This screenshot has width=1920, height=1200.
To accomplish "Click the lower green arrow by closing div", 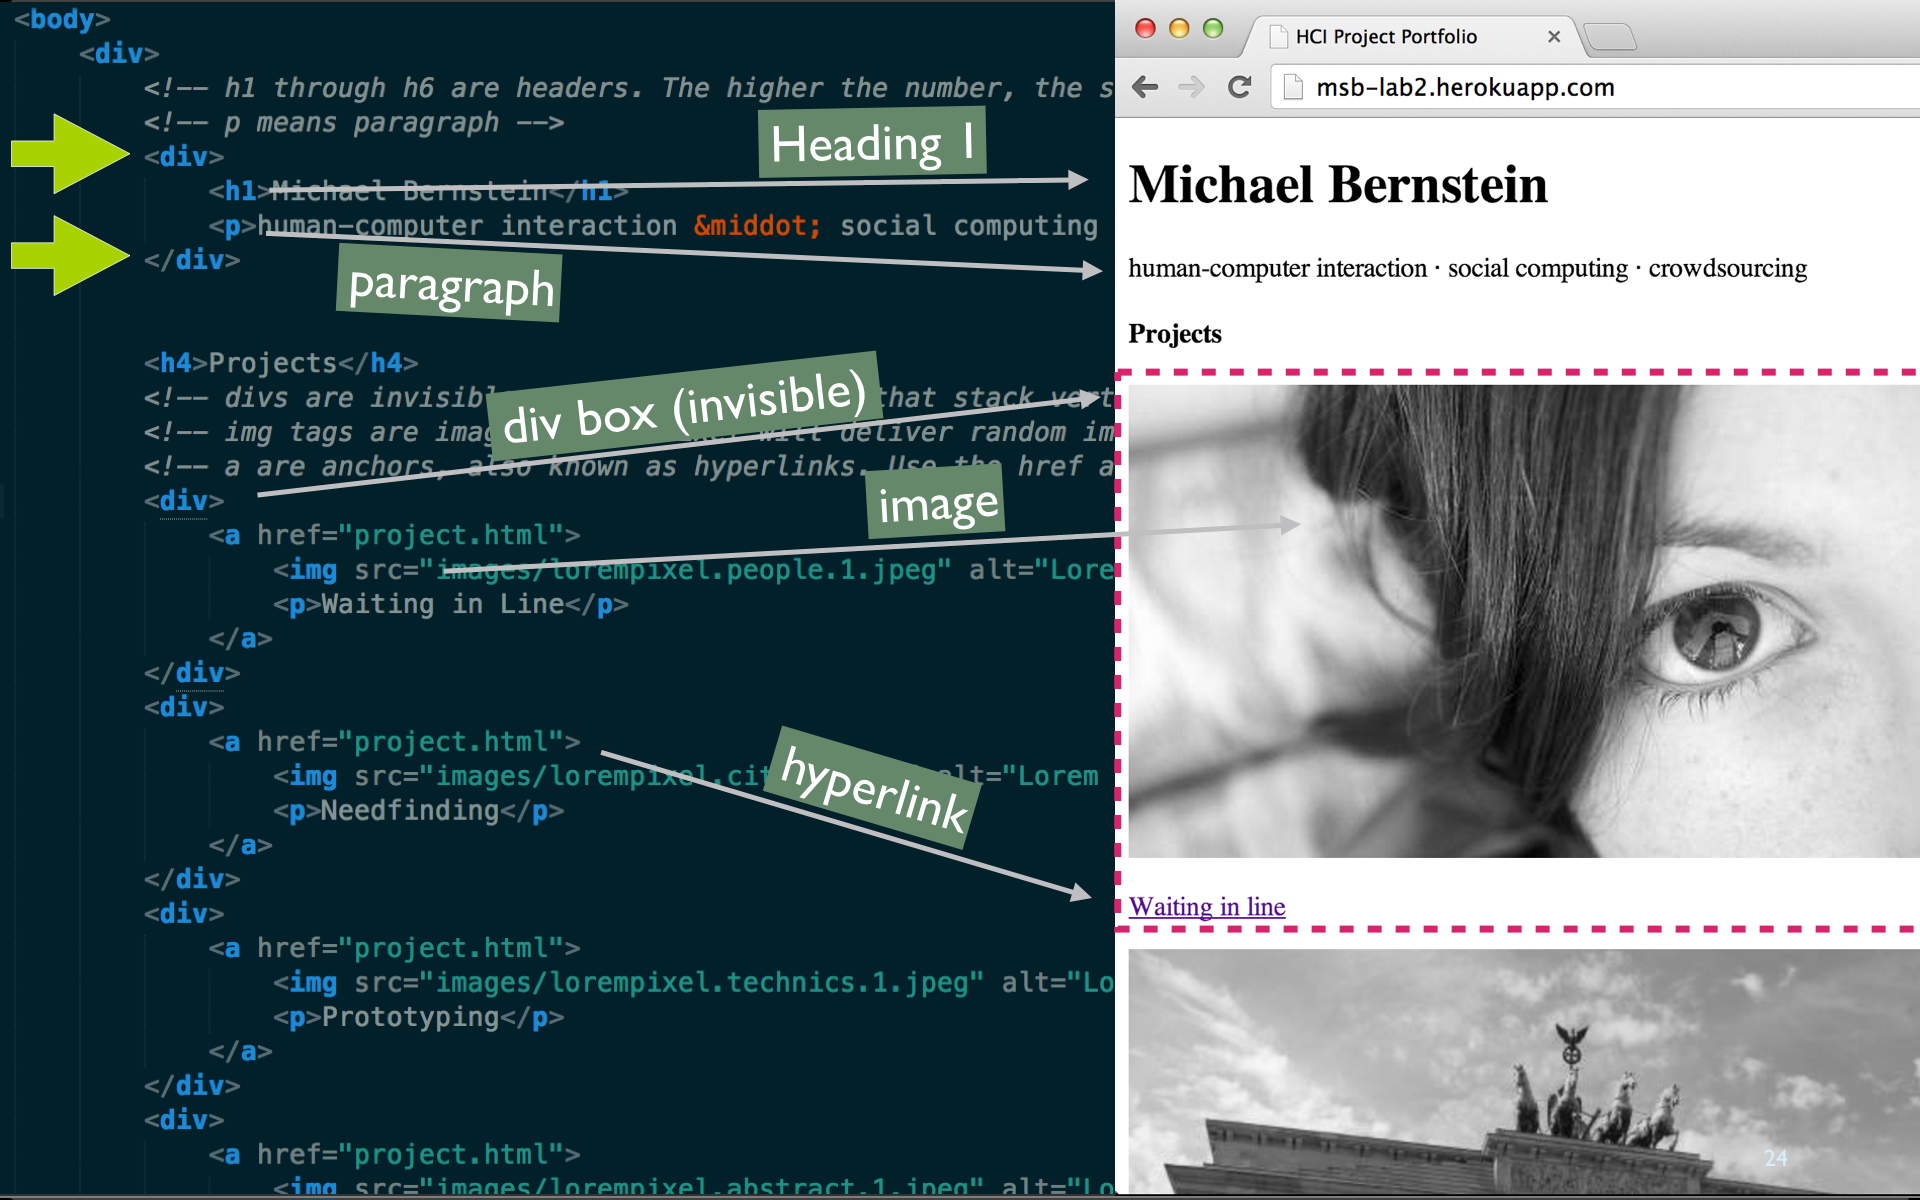I will pyautogui.click(x=70, y=255).
